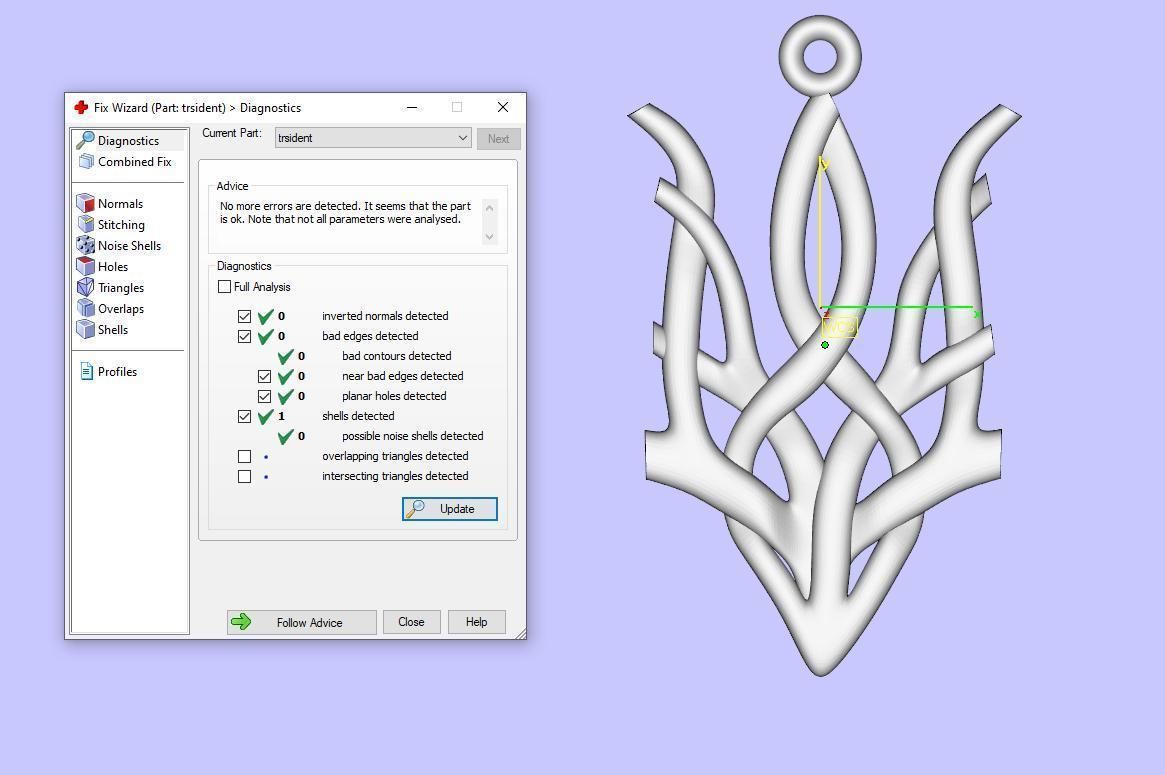Click the green check beside planar holes detected
The width and height of the screenshot is (1165, 775).
click(285, 396)
